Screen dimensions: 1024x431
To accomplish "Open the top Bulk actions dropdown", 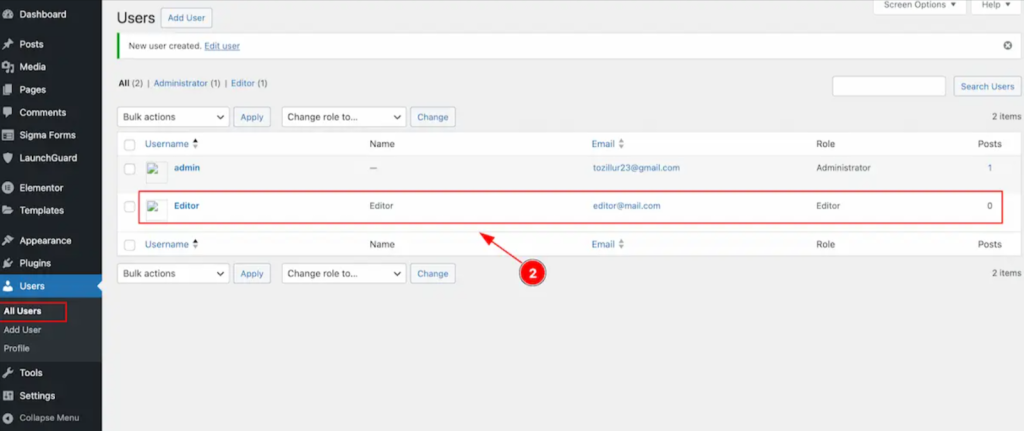I will click(x=174, y=117).
